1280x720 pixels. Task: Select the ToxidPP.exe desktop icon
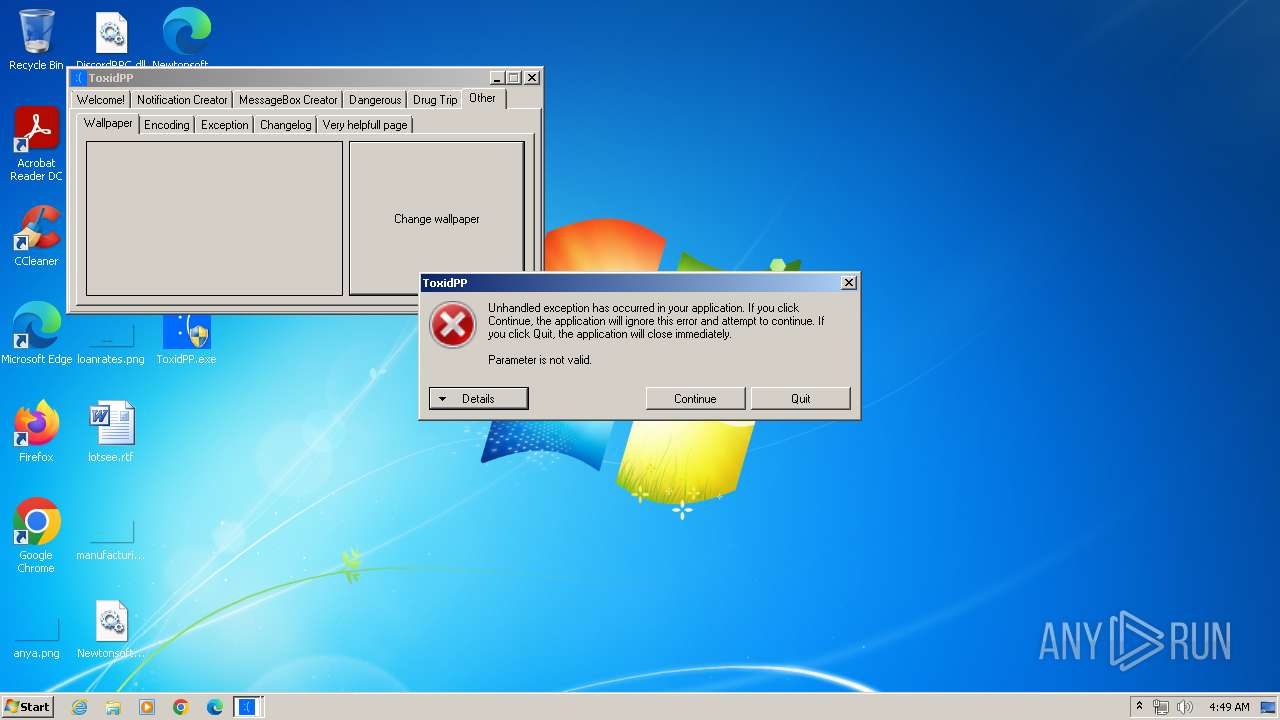[x=186, y=338]
